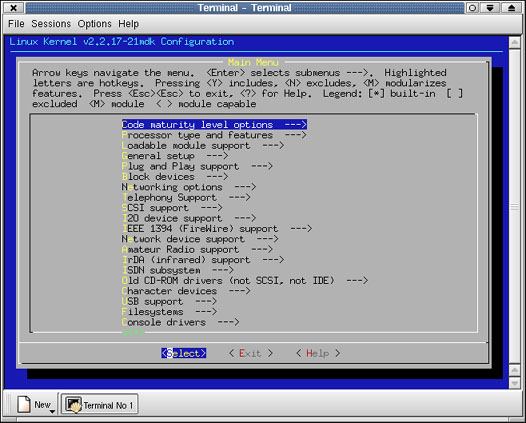Select Loadable module support entry
This screenshot has height=423, width=526.
203,146
